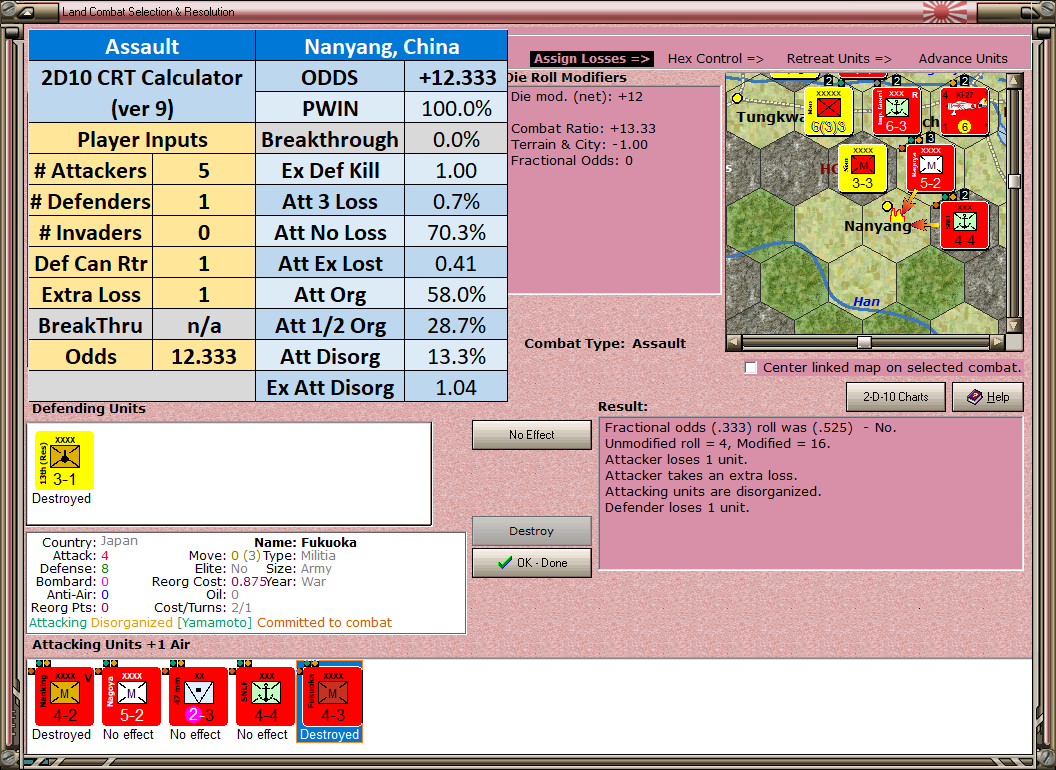
Task: Click the BreakThru n/a cell
Action: [203, 325]
